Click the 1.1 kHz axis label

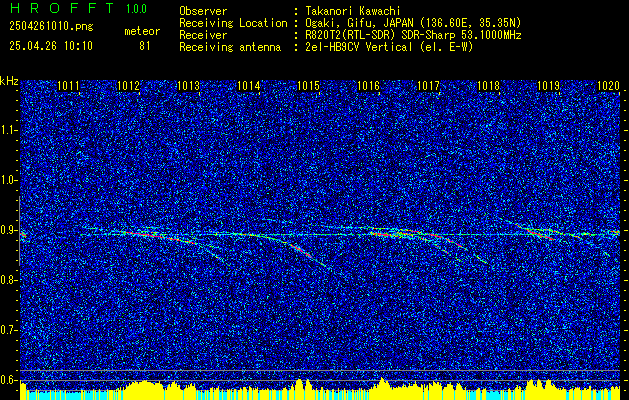tap(8, 130)
